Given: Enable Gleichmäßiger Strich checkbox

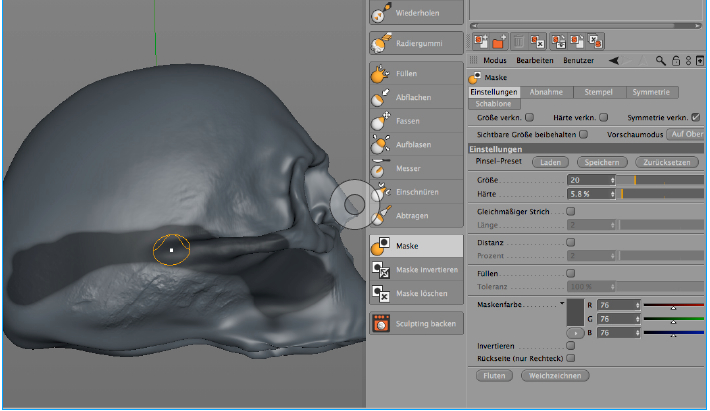Looking at the screenshot, I should coord(571,212).
